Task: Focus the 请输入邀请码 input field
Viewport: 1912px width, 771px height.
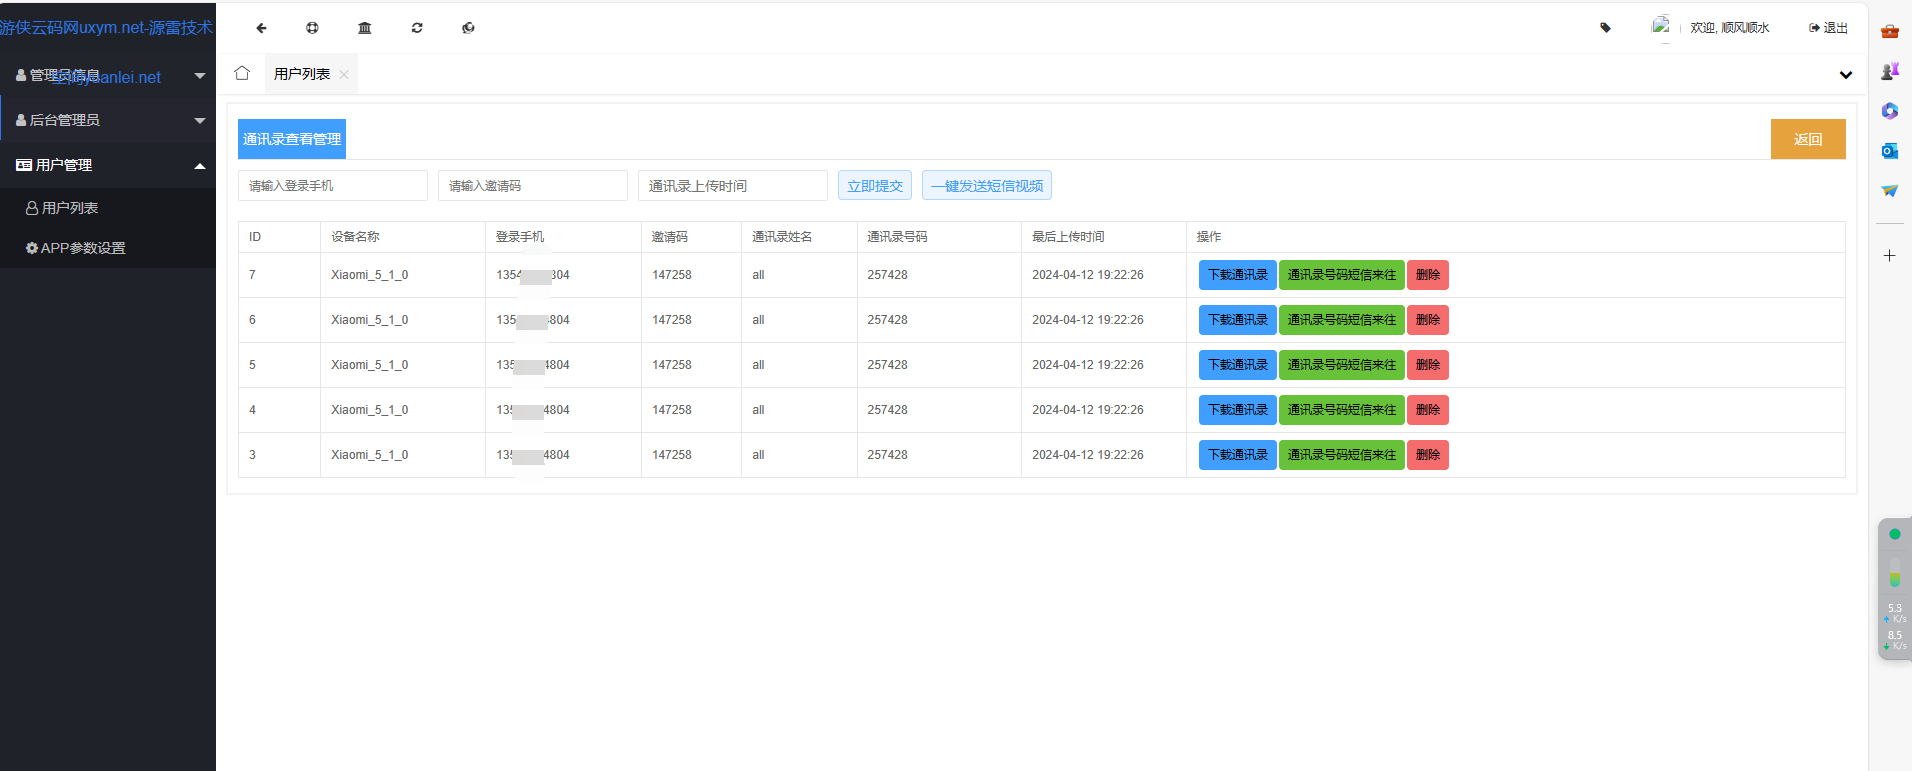Action: point(533,185)
